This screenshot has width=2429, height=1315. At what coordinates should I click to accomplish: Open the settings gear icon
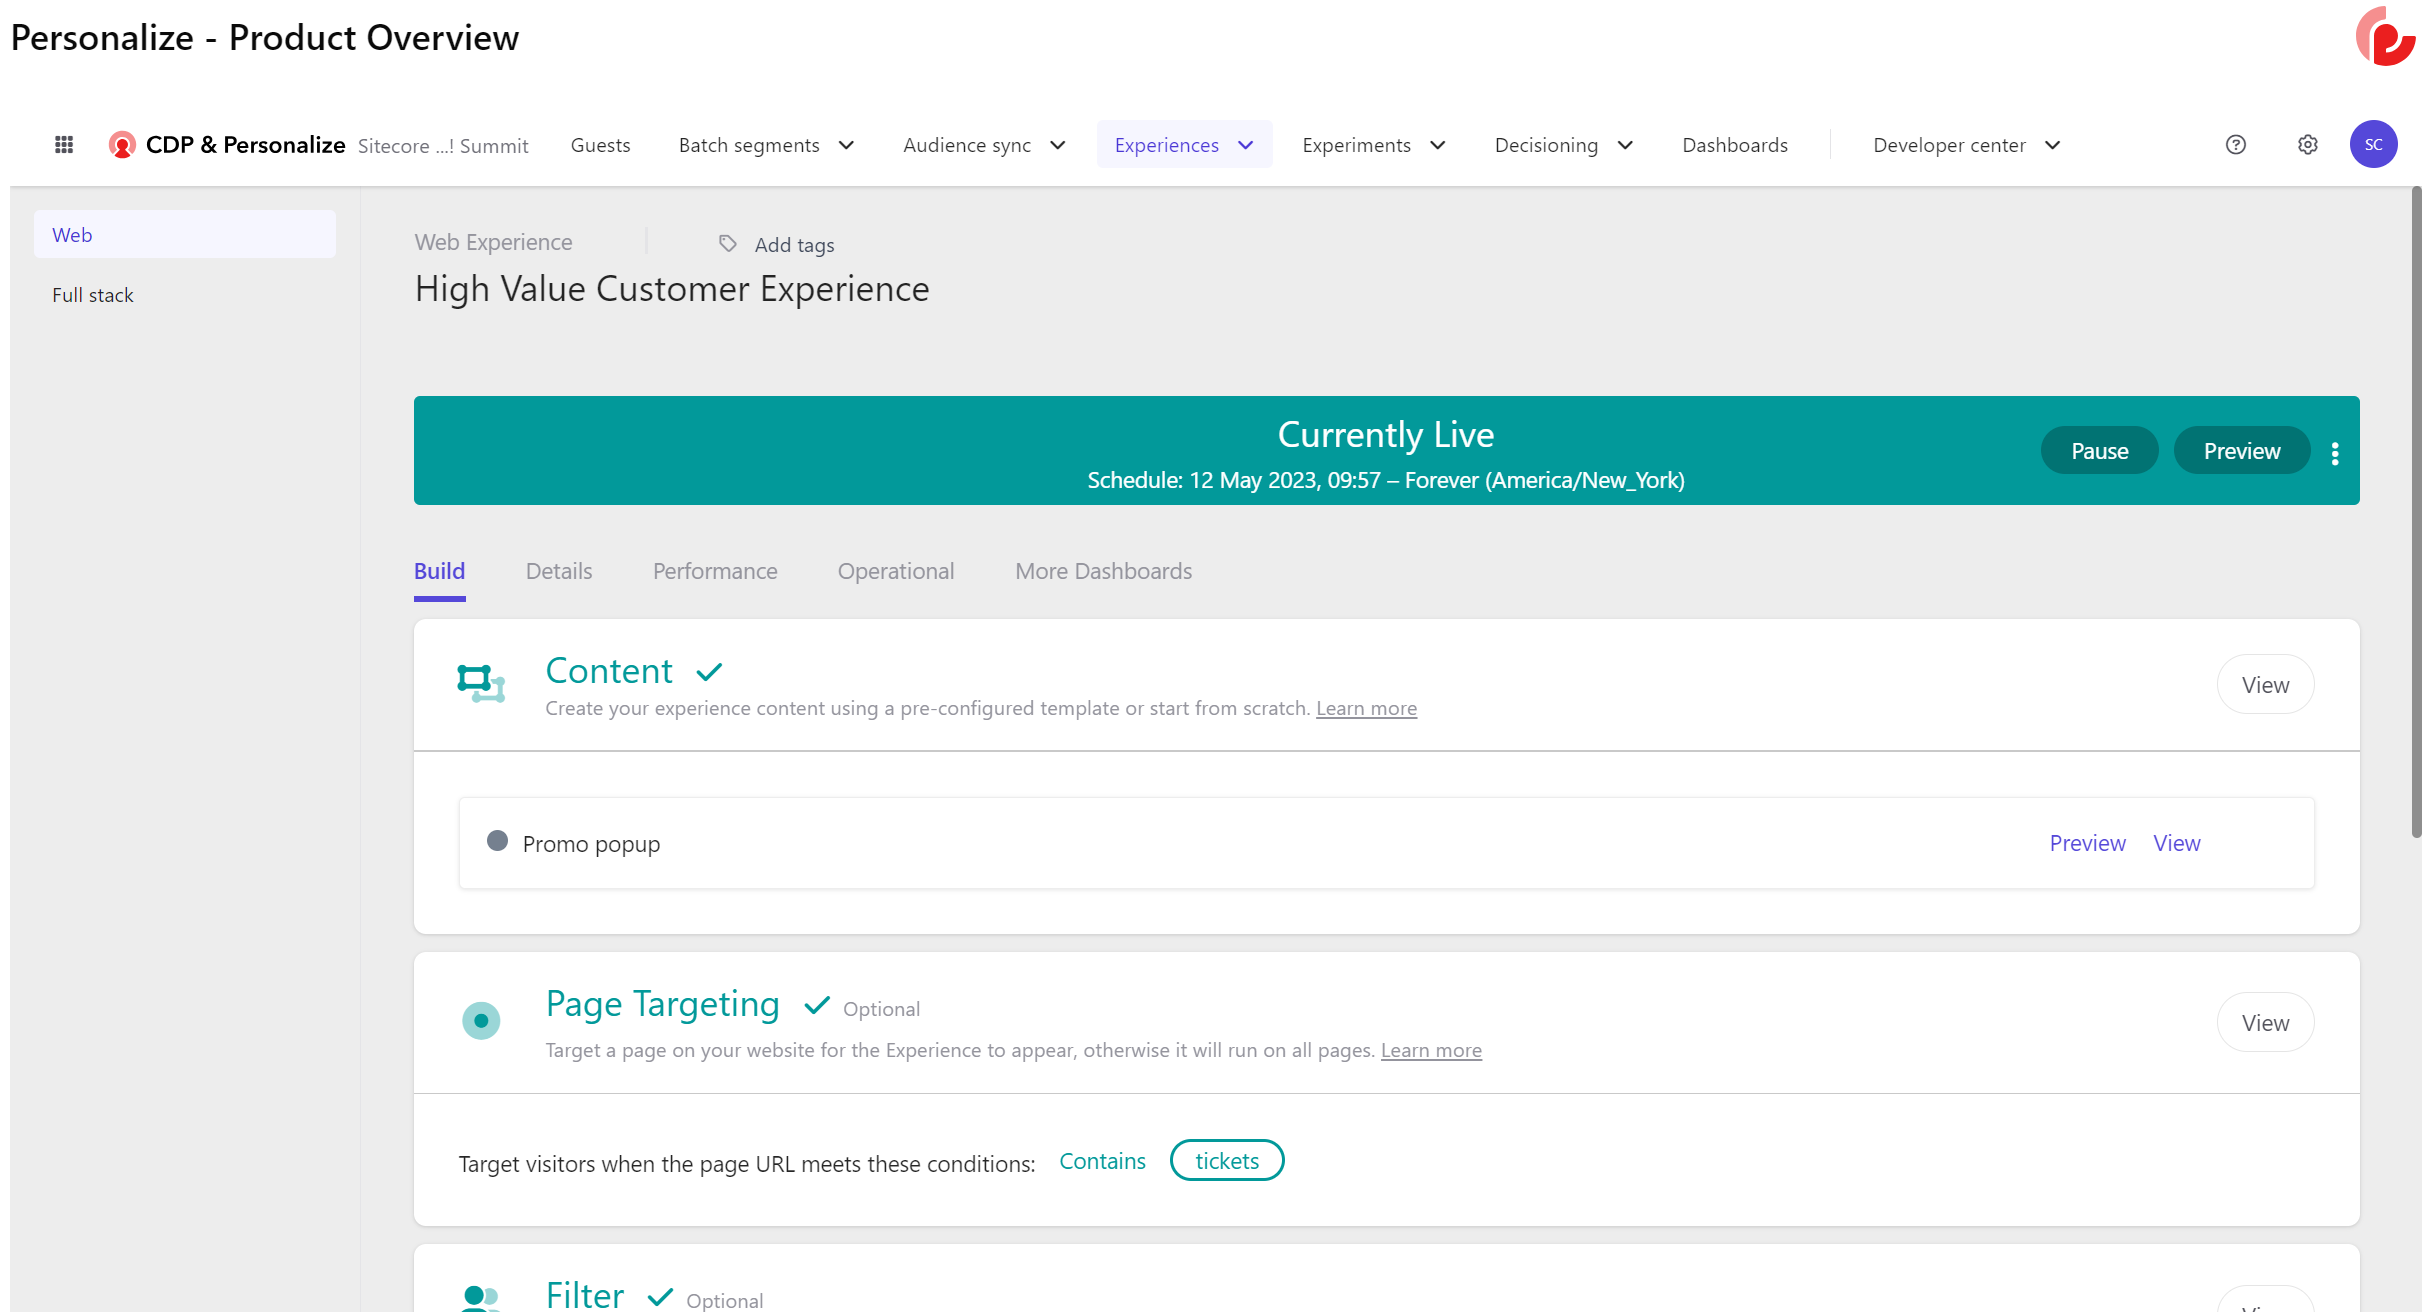tap(2307, 145)
